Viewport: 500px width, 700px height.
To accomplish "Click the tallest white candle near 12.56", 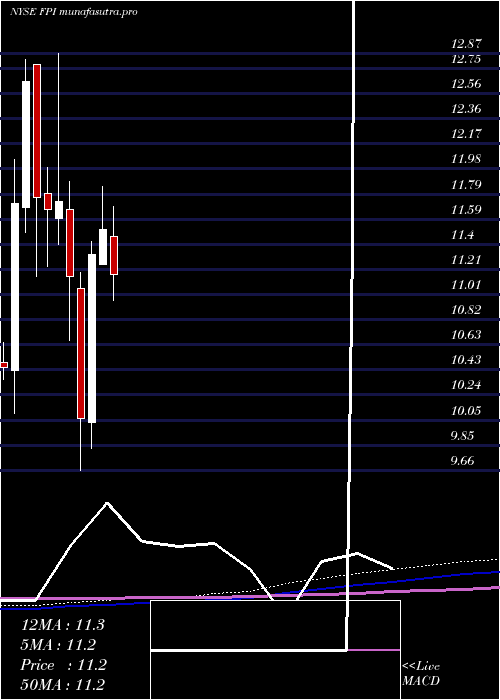I will click(26, 144).
